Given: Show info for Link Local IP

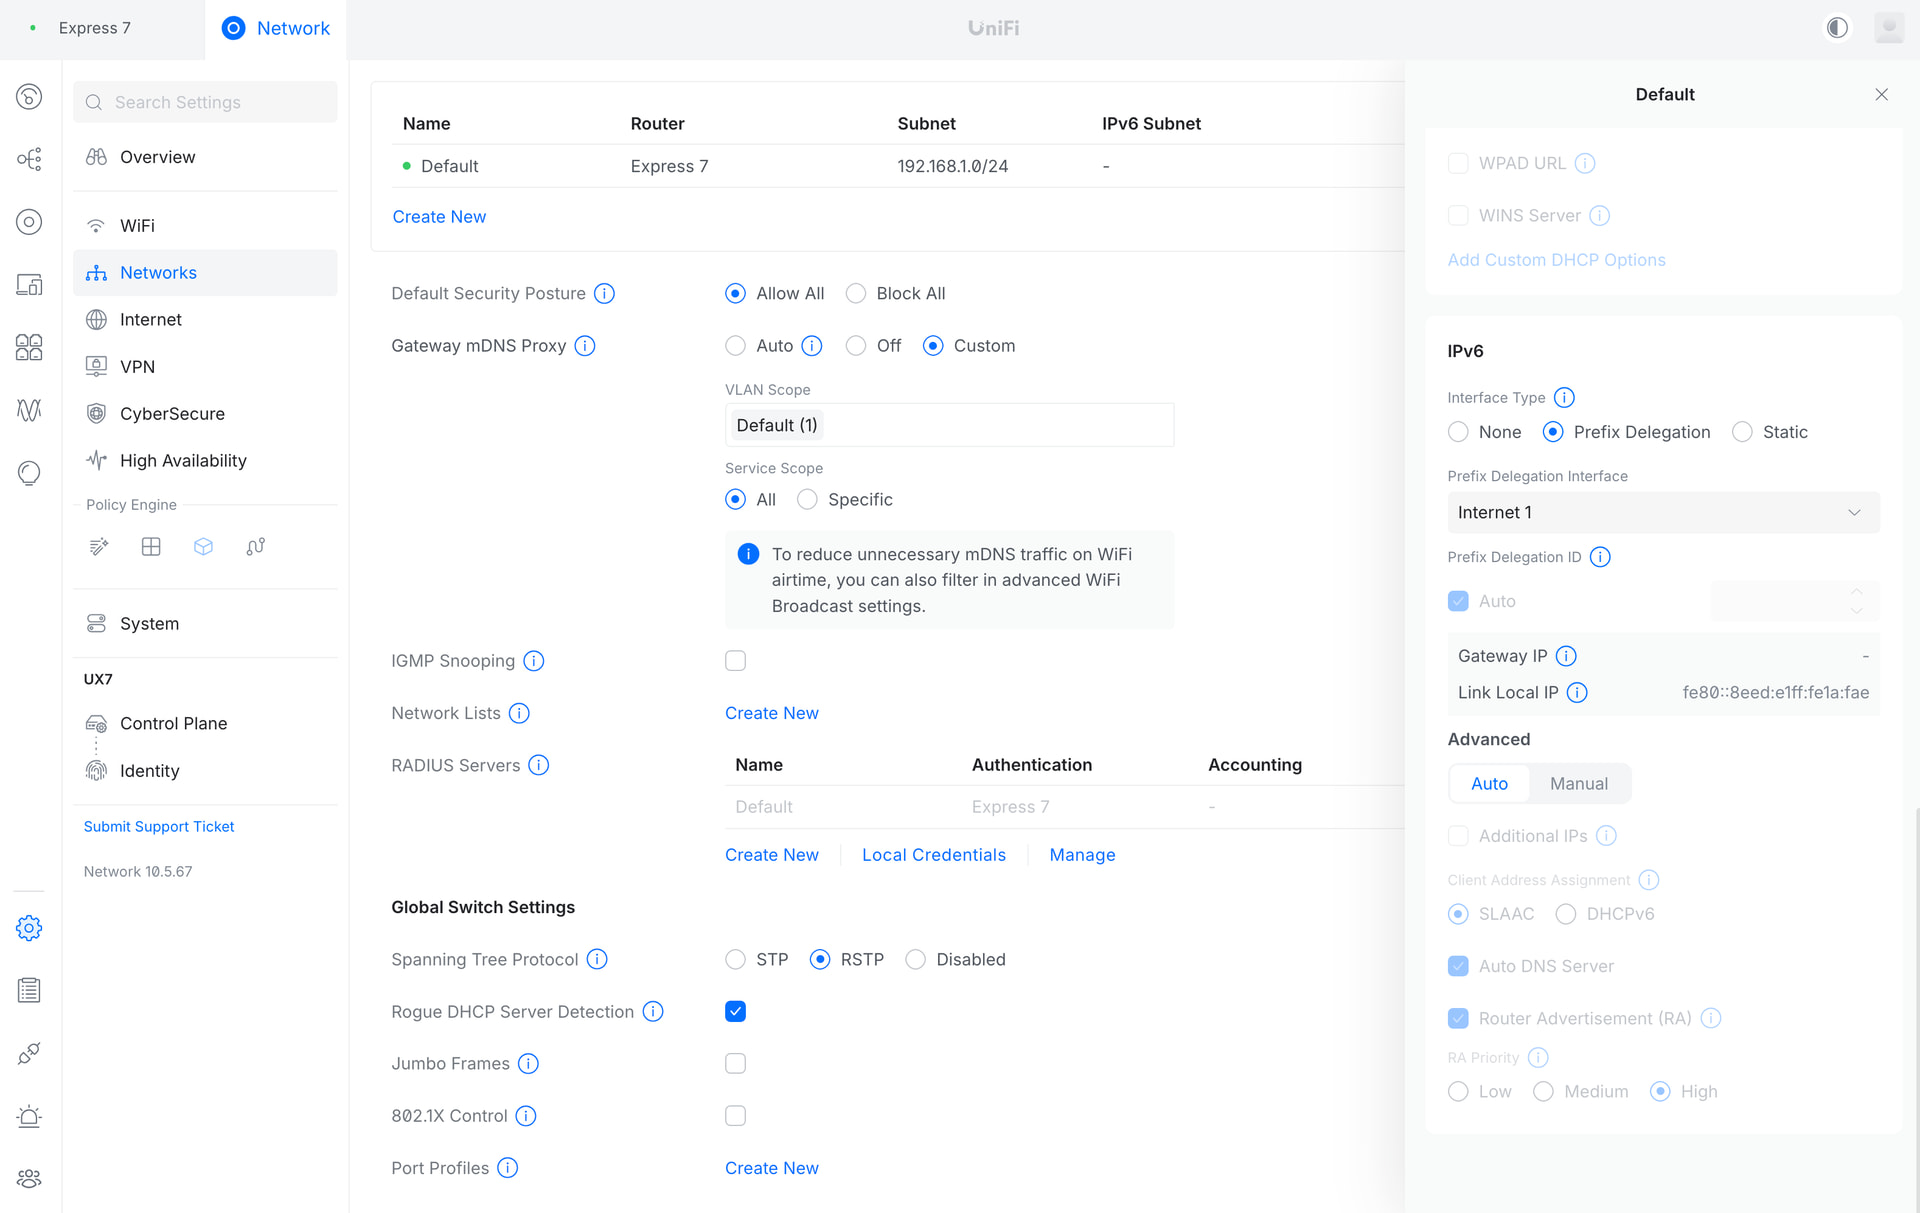Looking at the screenshot, I should (1577, 692).
